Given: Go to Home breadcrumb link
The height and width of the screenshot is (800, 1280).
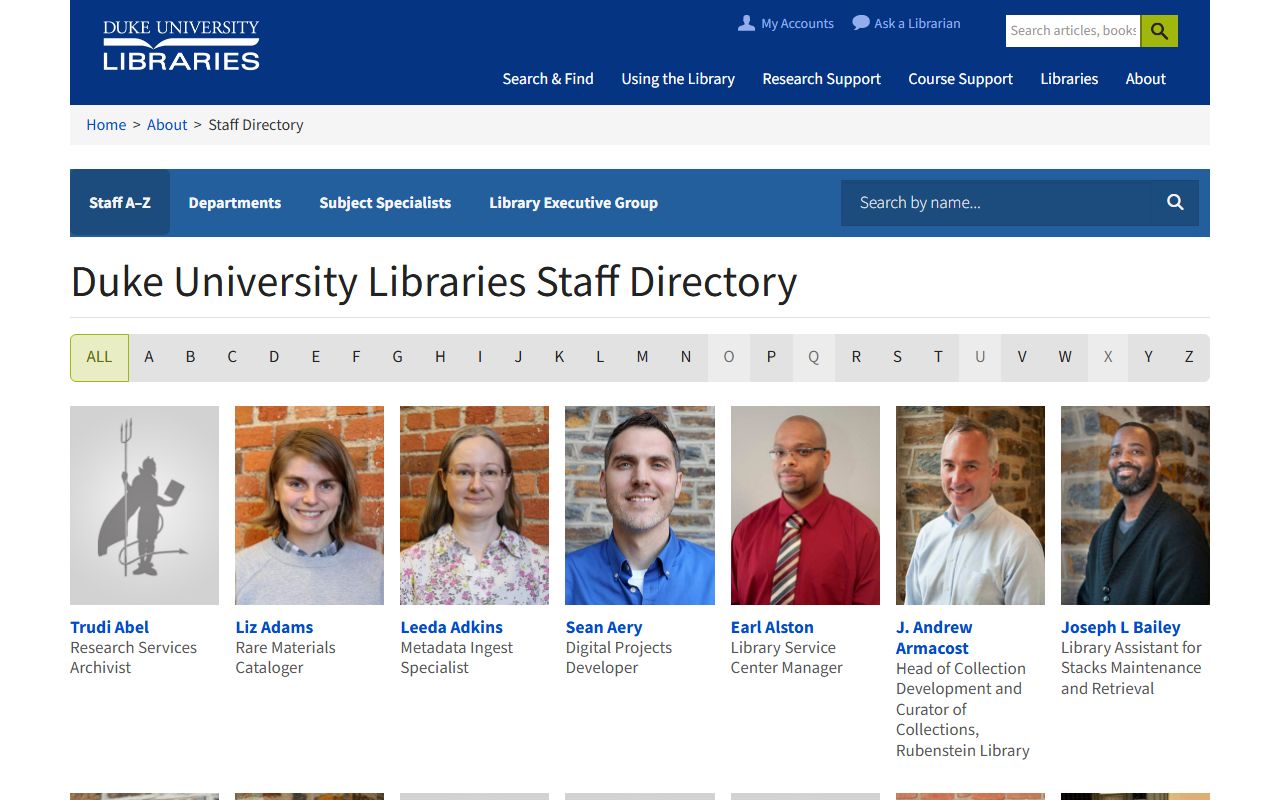Looking at the screenshot, I should 106,125.
